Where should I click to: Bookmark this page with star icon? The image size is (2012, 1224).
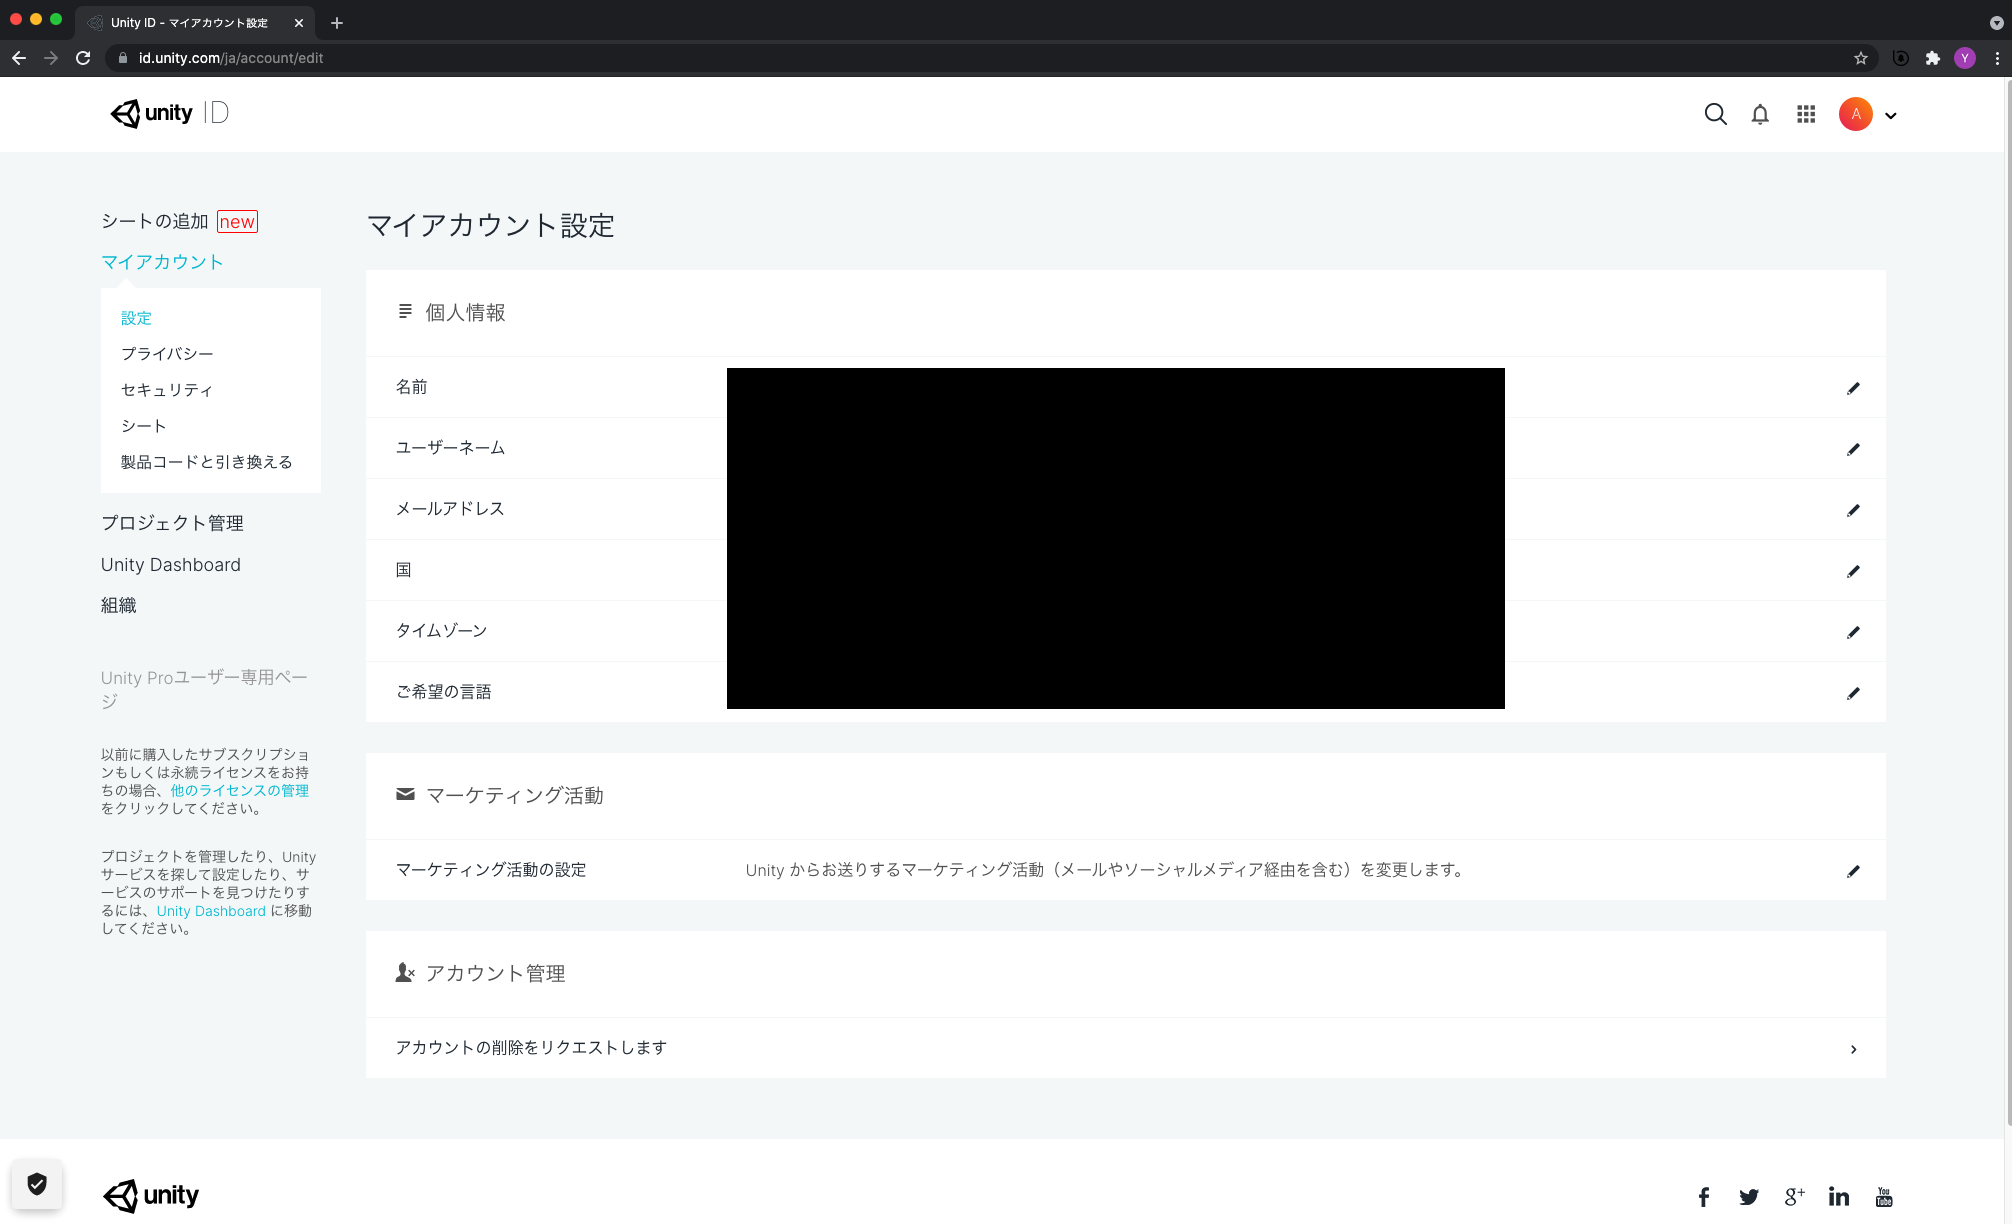(1861, 58)
